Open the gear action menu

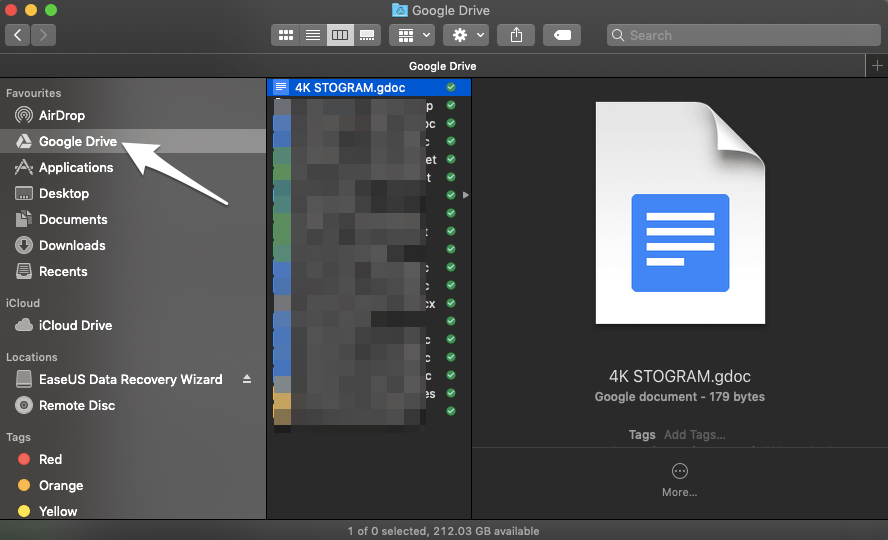[x=466, y=35]
